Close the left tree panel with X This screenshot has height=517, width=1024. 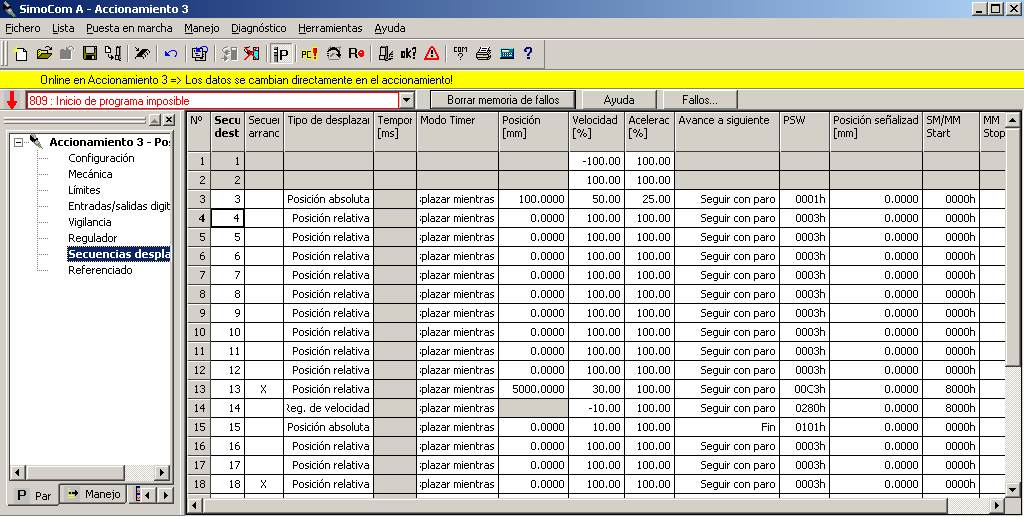168,120
